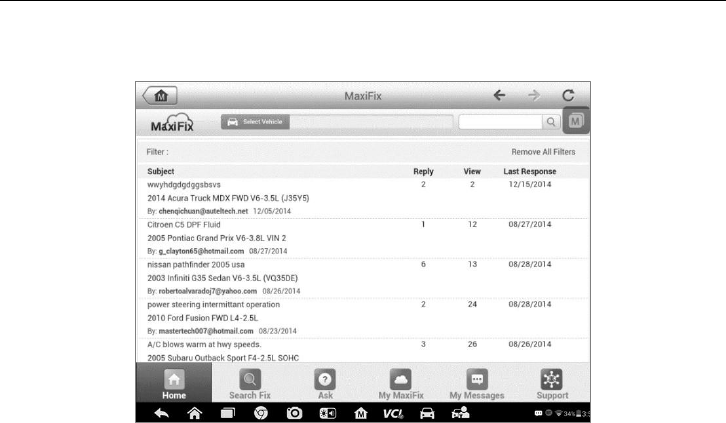Screen dimensions: 726x423
Task: Tap the Android back arrow
Action: pyautogui.click(x=161, y=413)
